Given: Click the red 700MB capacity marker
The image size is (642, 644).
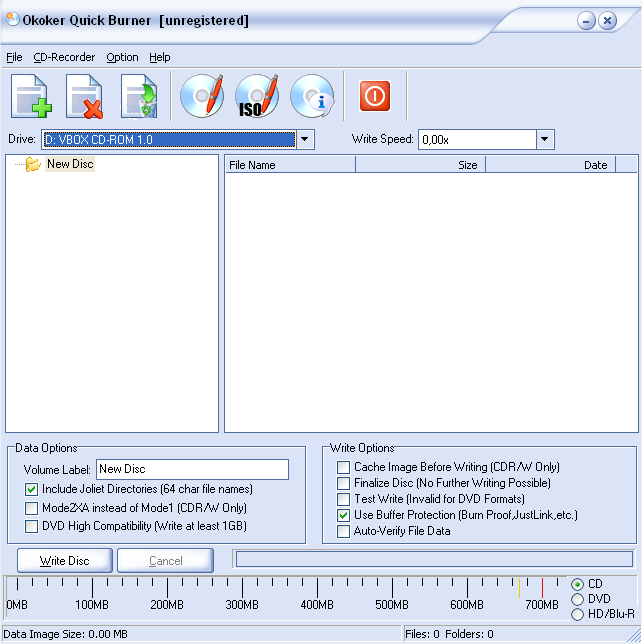Looking at the screenshot, I should [542, 588].
